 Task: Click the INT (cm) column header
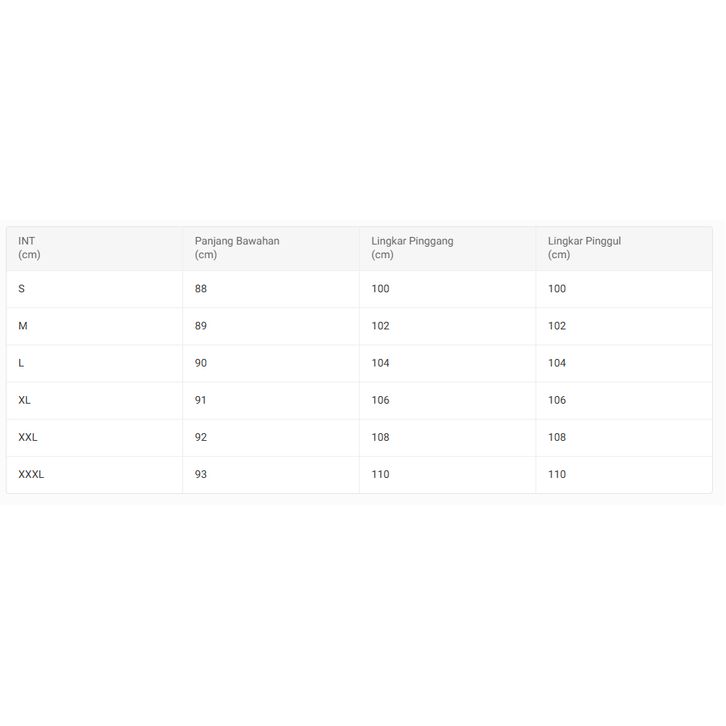click(29, 248)
